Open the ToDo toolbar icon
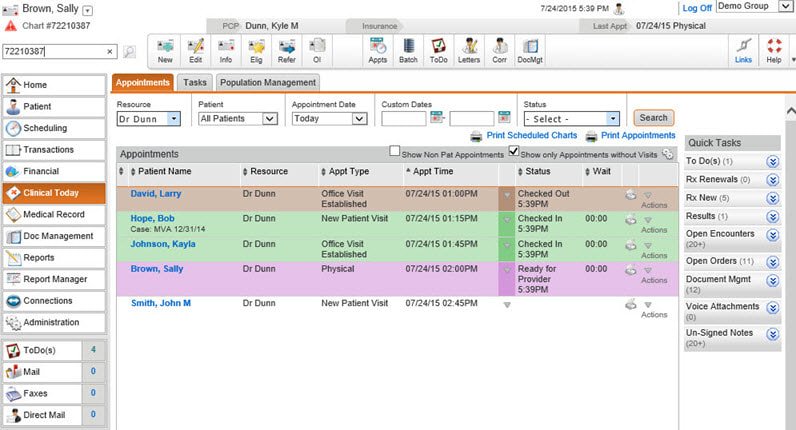The width and height of the screenshot is (796, 430). pyautogui.click(x=439, y=51)
